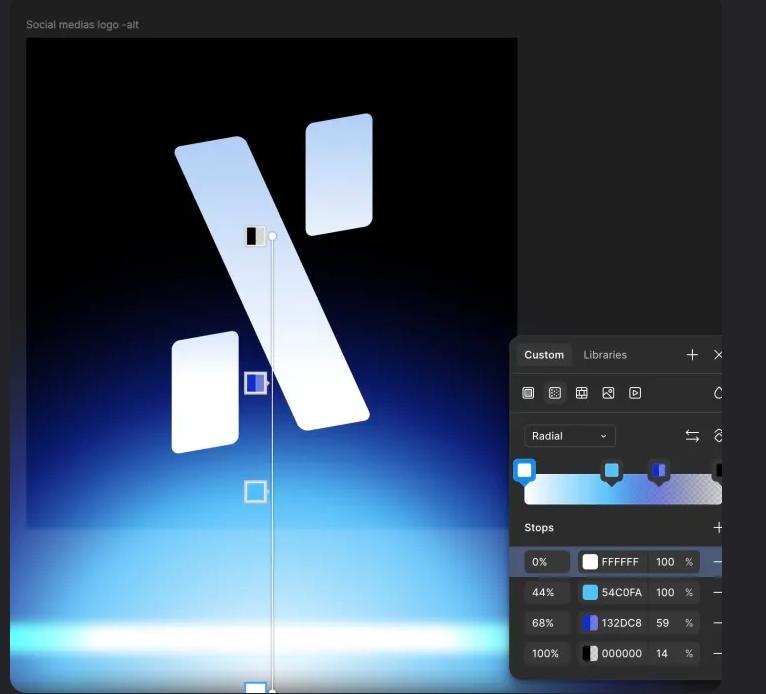Click the 000000 hex value field
This screenshot has width=766, height=694.
(621, 653)
